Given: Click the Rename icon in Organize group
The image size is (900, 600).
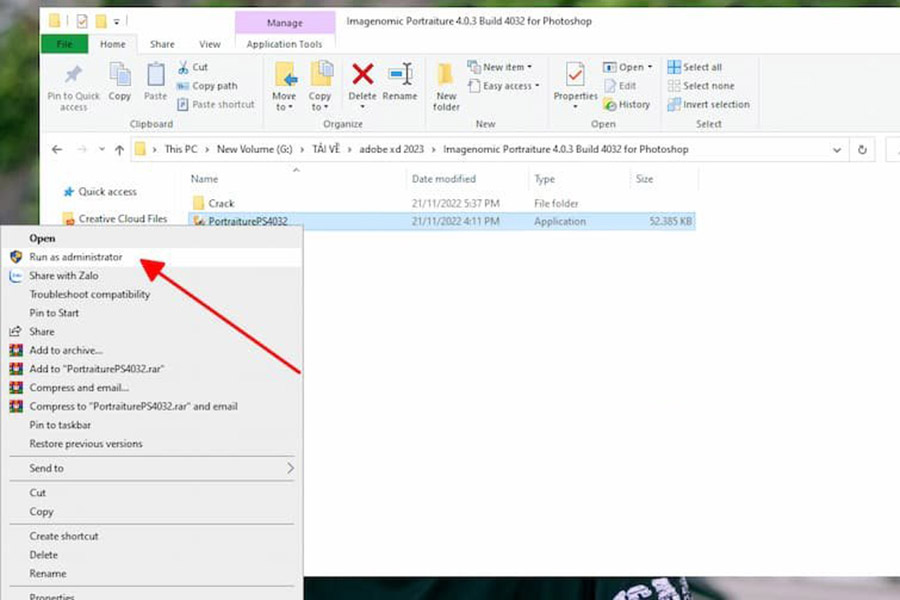Looking at the screenshot, I should [x=400, y=74].
